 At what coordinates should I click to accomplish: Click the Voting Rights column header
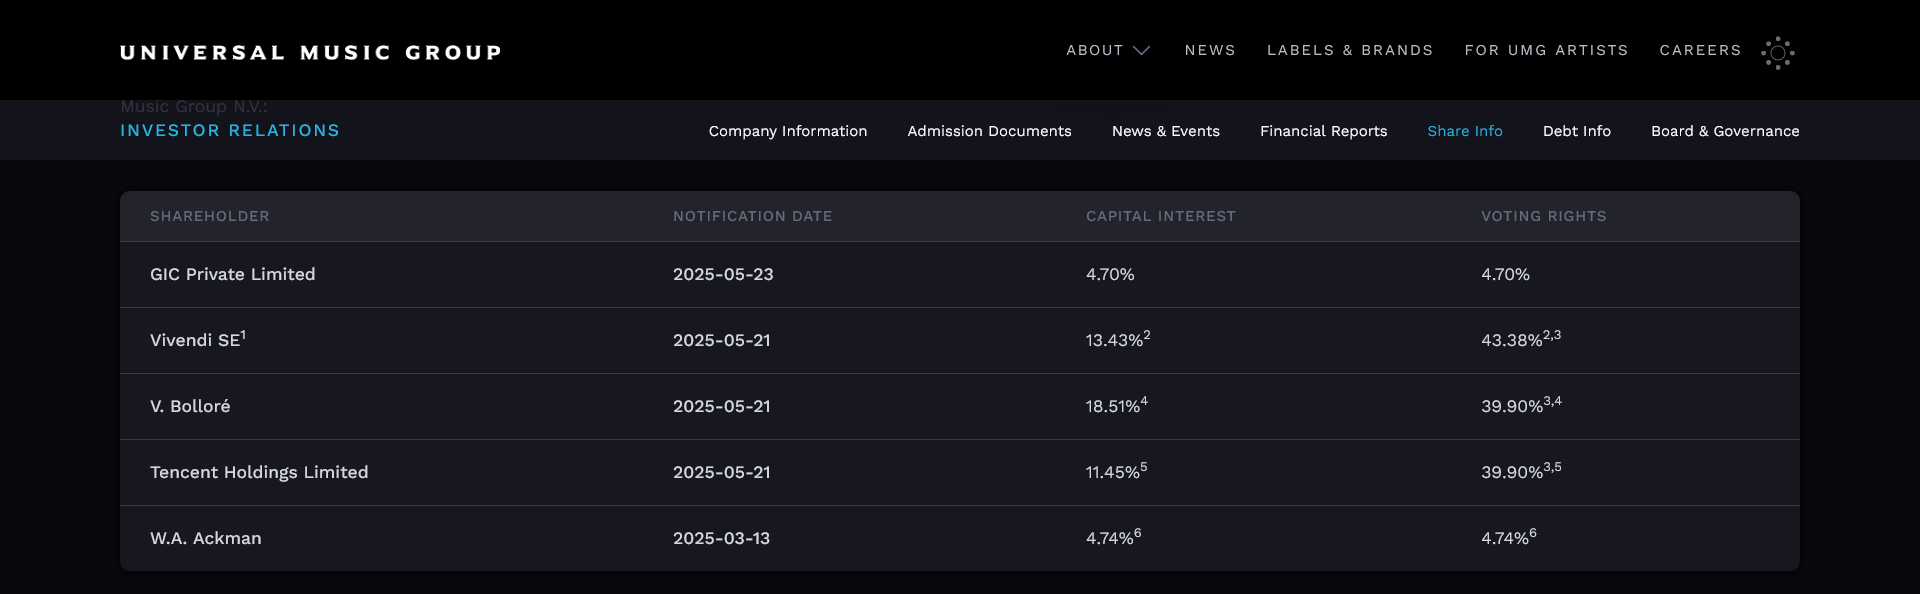pos(1544,216)
